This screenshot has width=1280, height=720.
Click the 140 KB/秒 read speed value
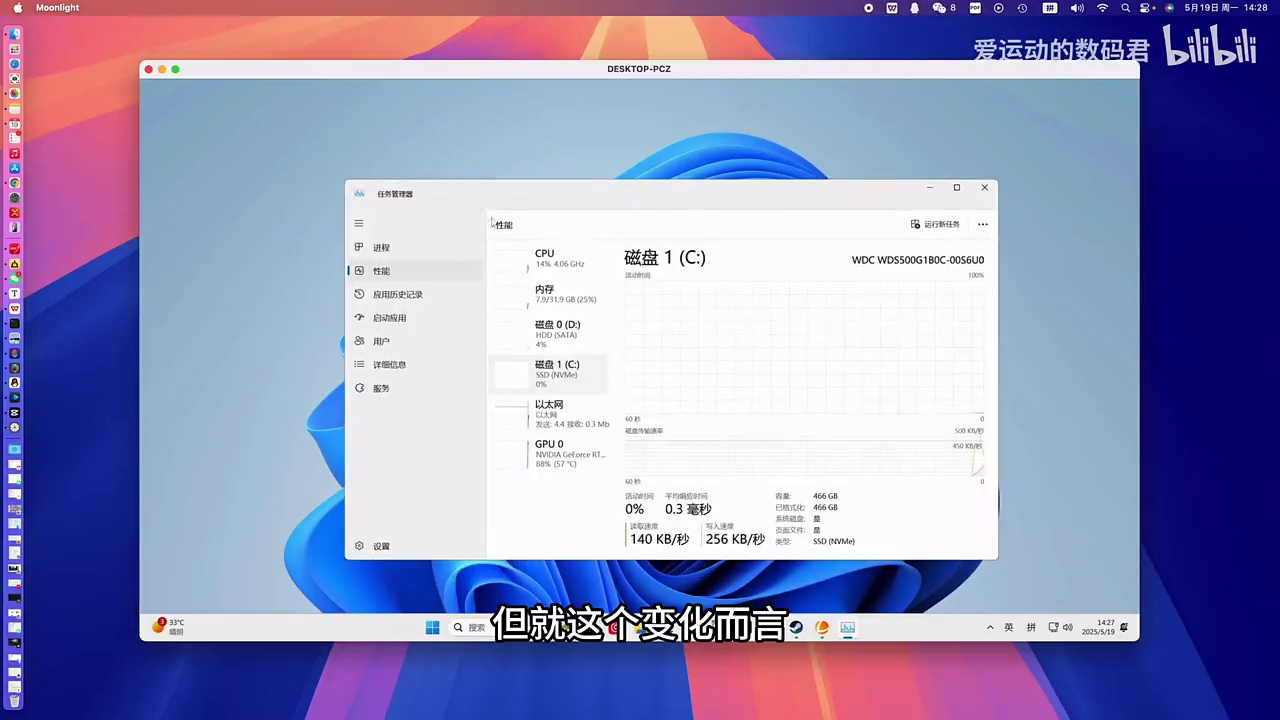click(659, 539)
